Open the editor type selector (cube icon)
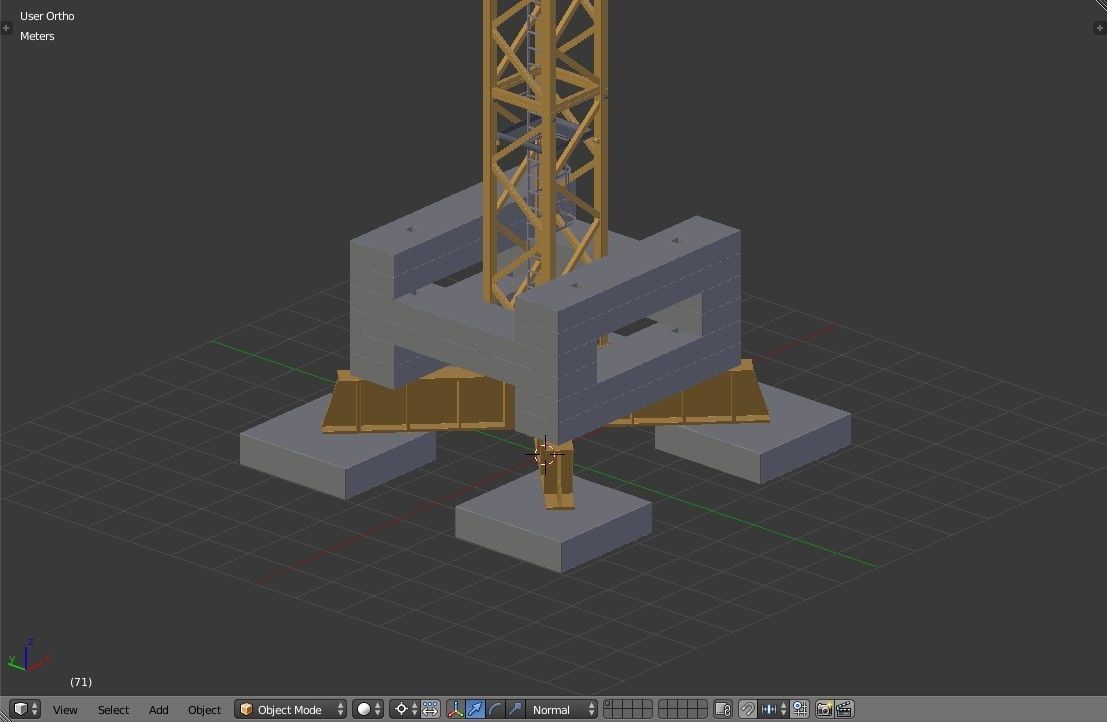The width and height of the screenshot is (1107, 722). click(x=26, y=709)
